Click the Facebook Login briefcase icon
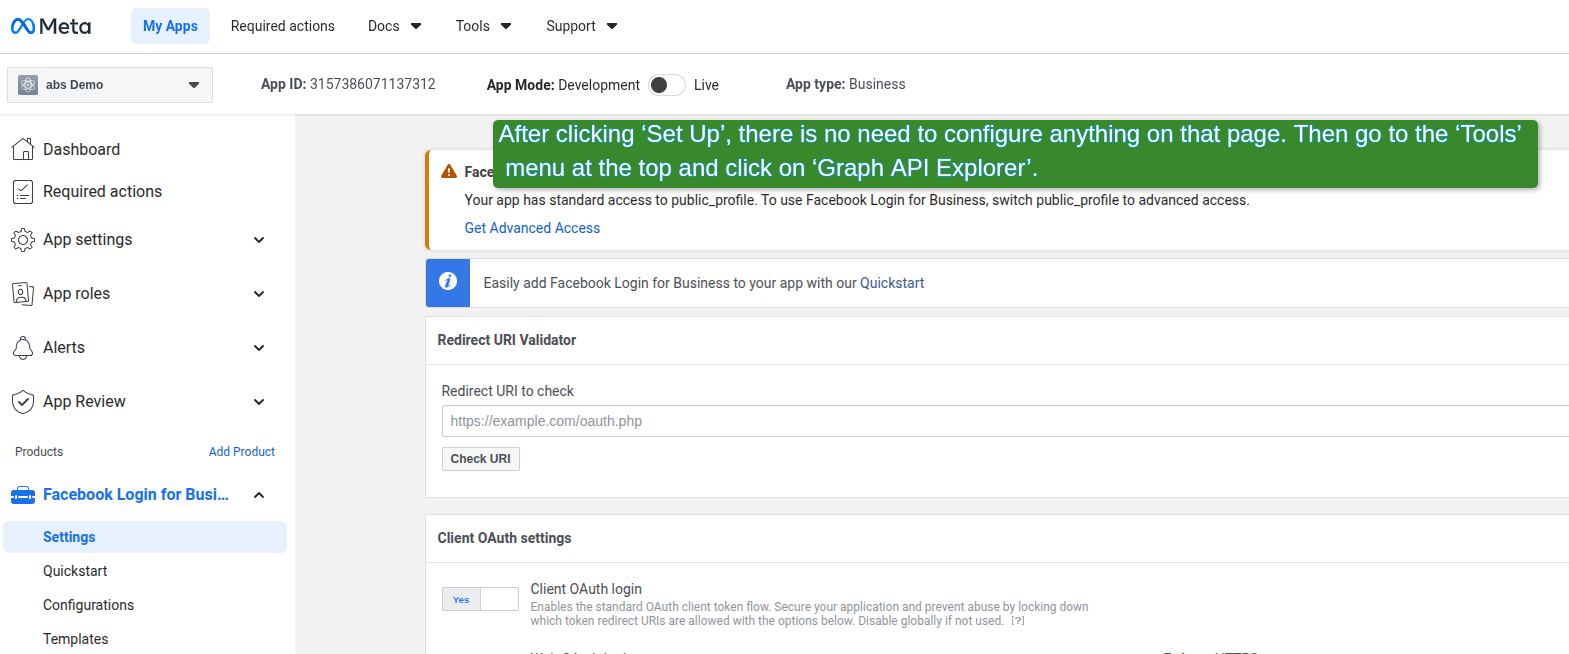Viewport: 1569px width, 654px height. tap(23, 495)
